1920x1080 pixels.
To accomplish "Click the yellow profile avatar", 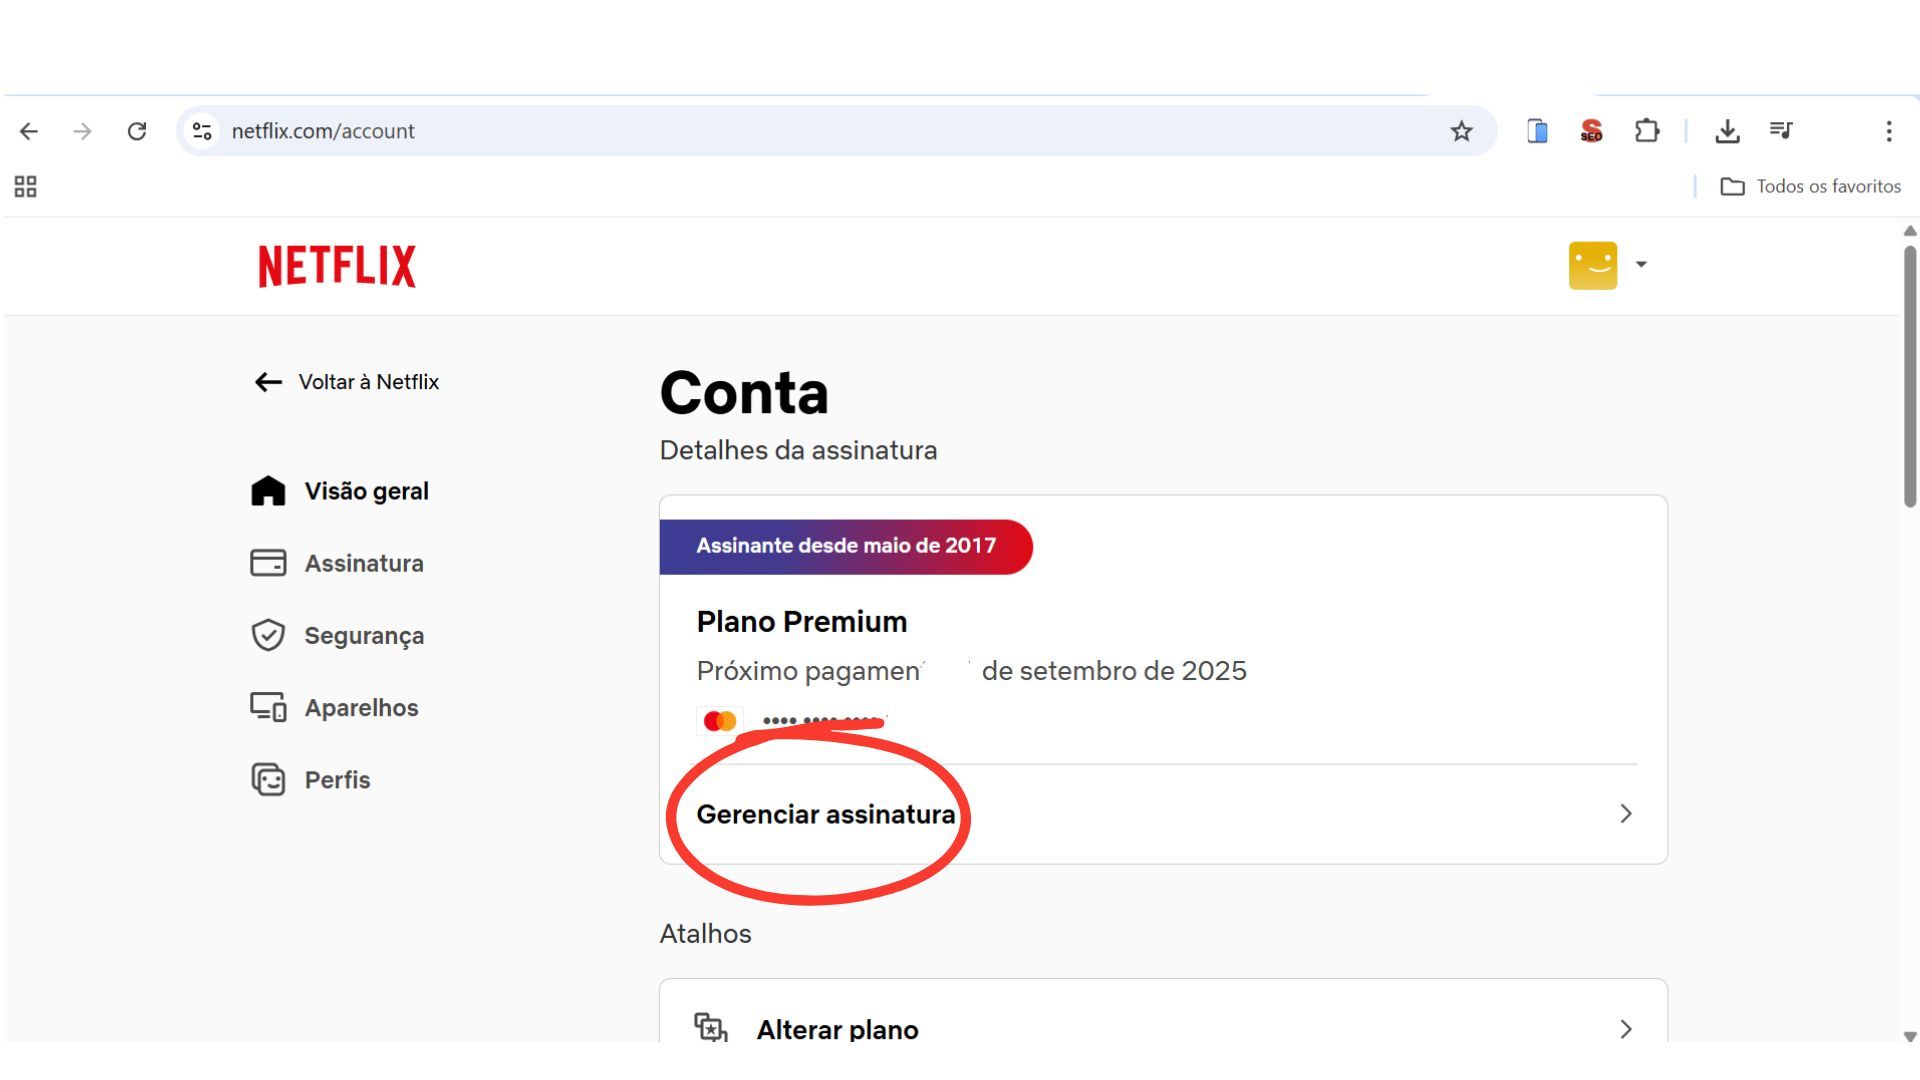I will coord(1593,265).
